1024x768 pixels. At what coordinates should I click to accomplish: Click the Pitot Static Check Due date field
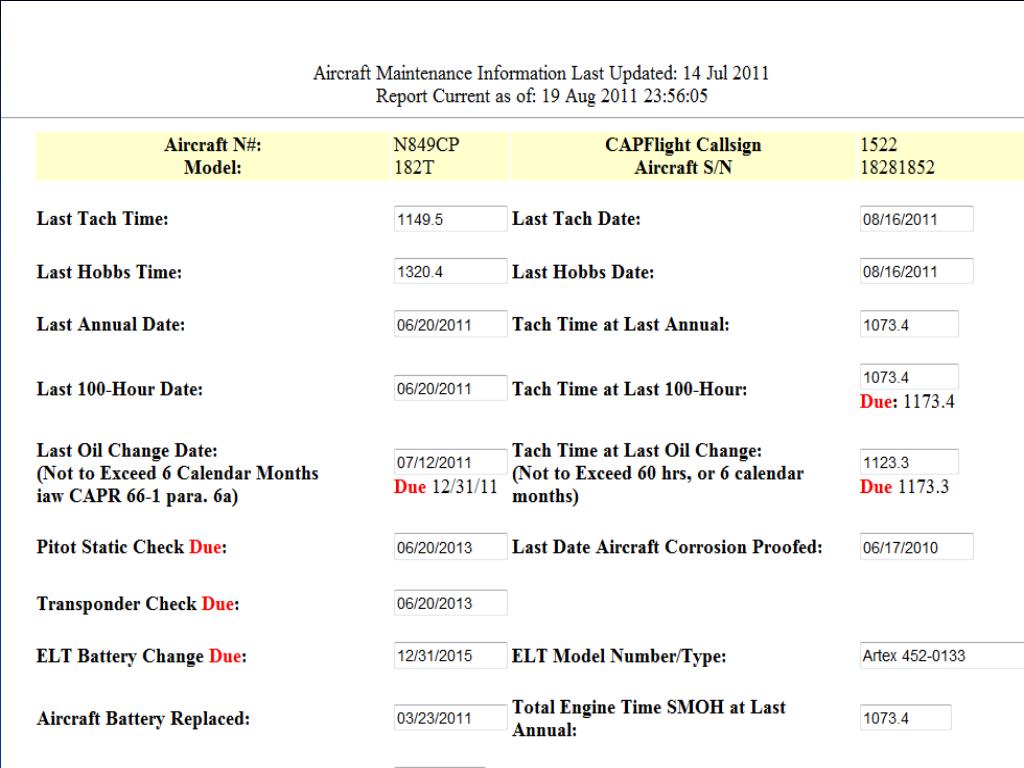tap(450, 547)
